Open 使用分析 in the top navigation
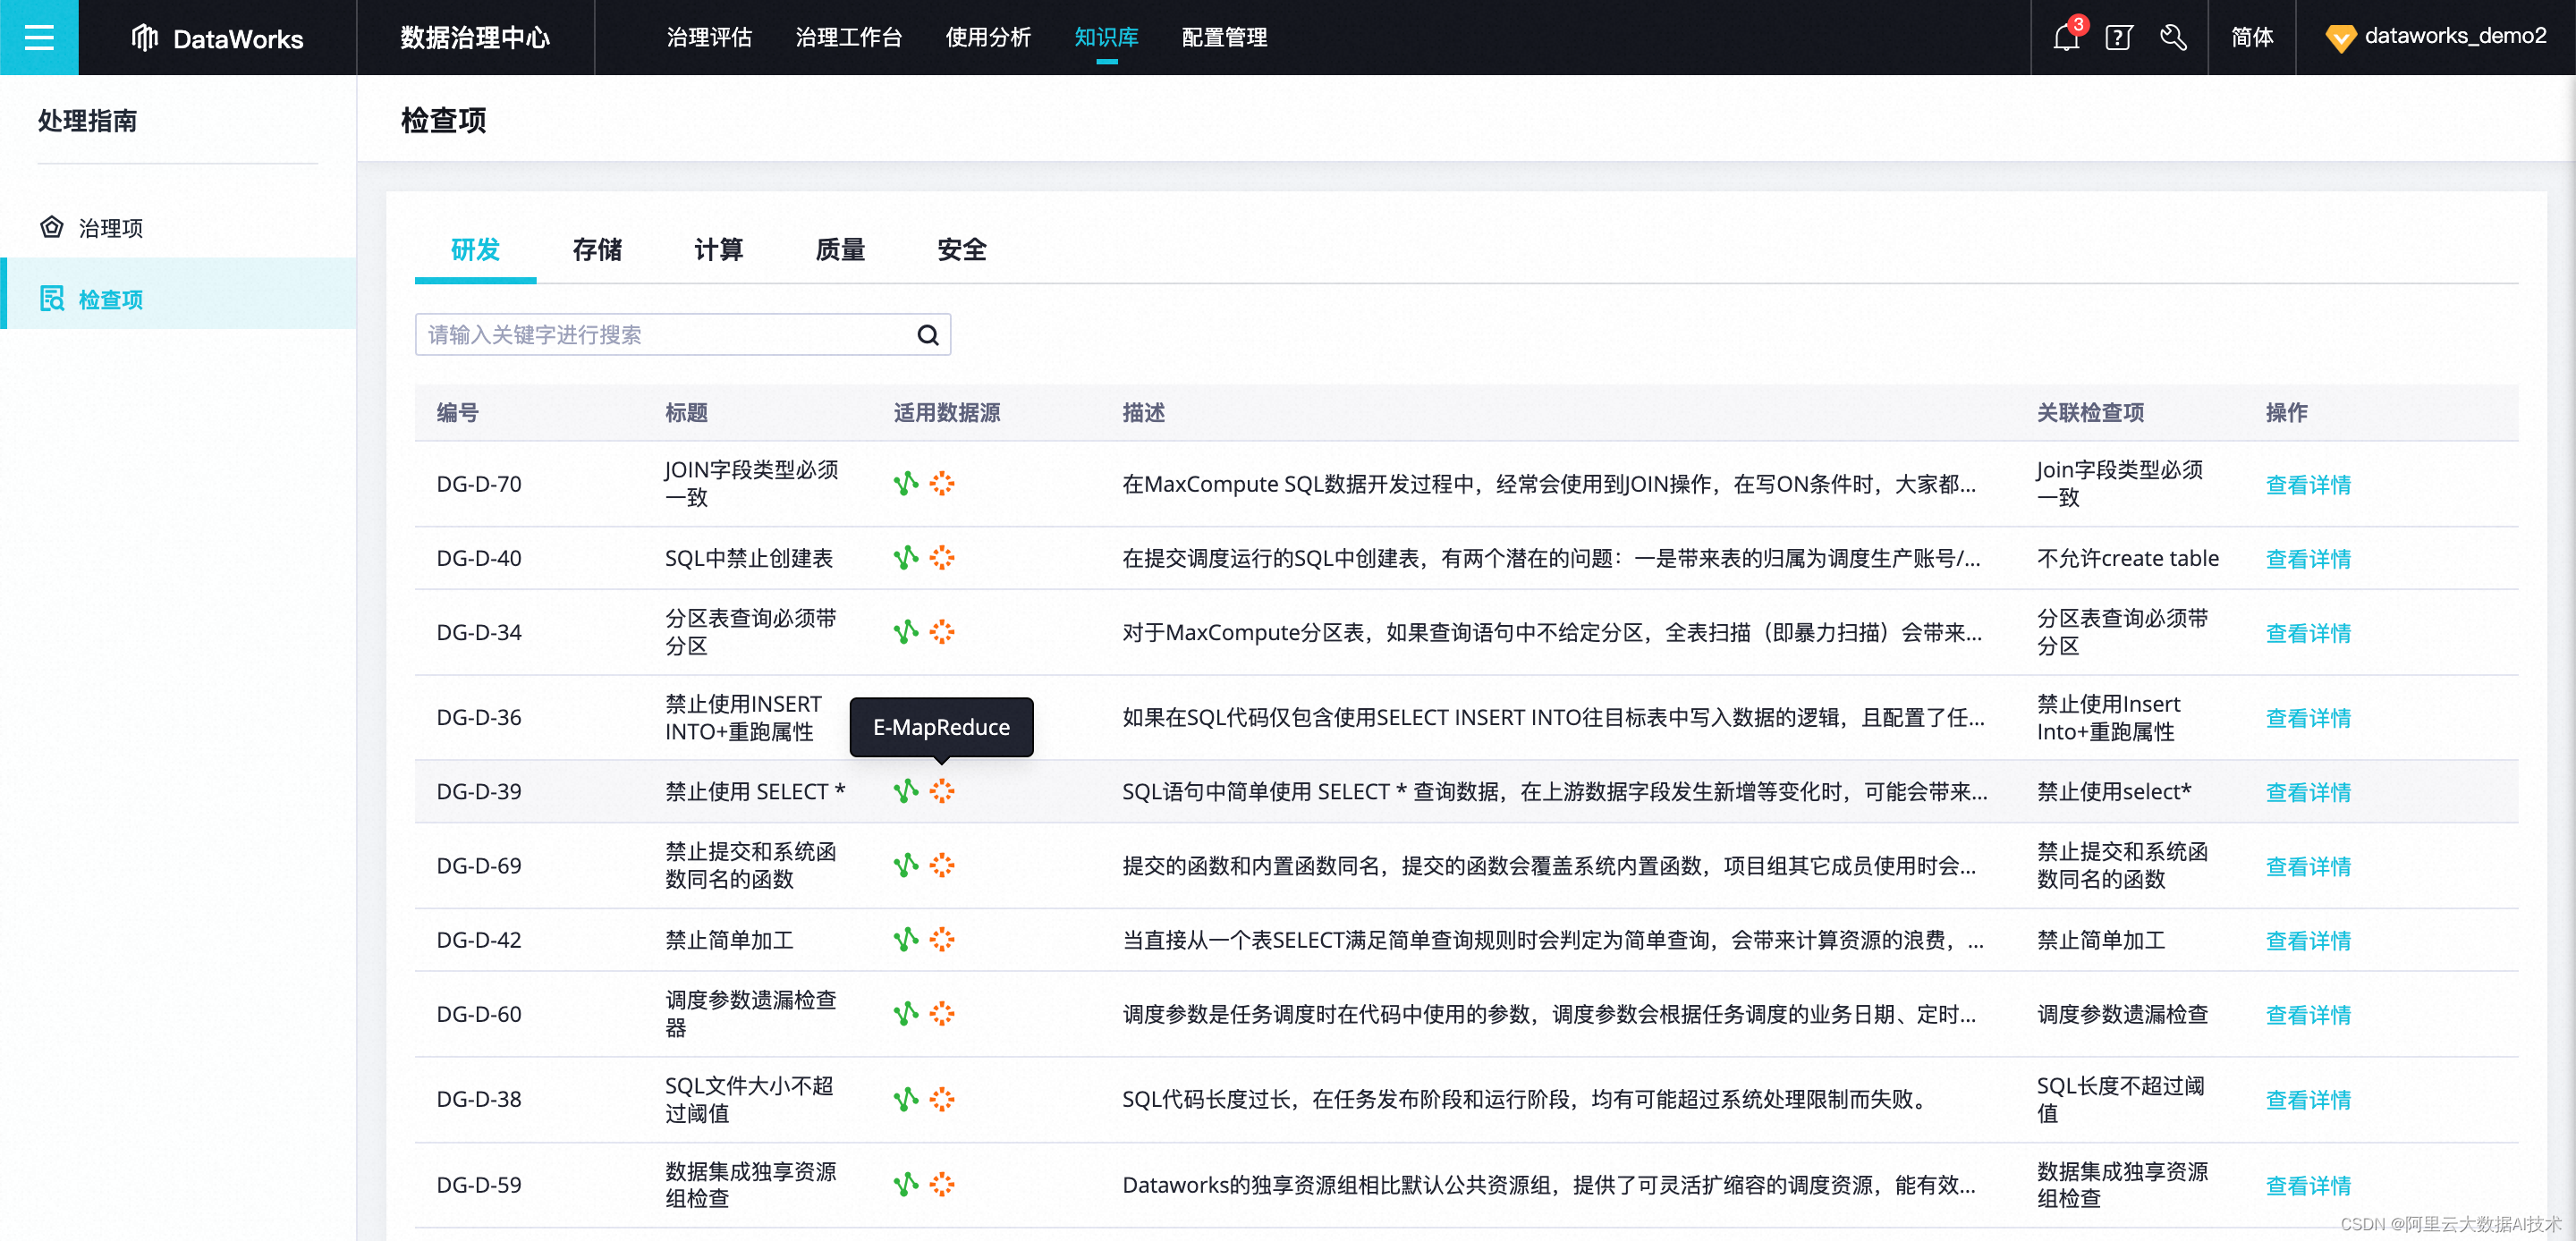 [x=988, y=38]
